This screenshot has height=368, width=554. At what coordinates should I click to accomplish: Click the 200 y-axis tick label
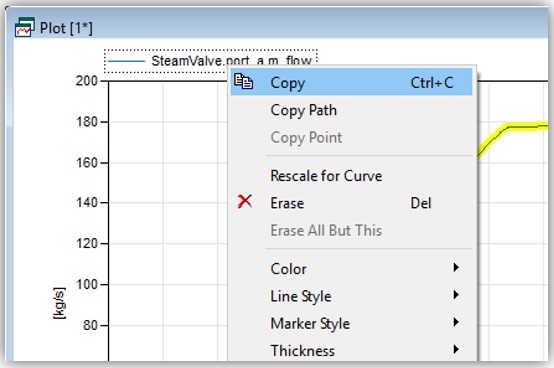(x=87, y=81)
